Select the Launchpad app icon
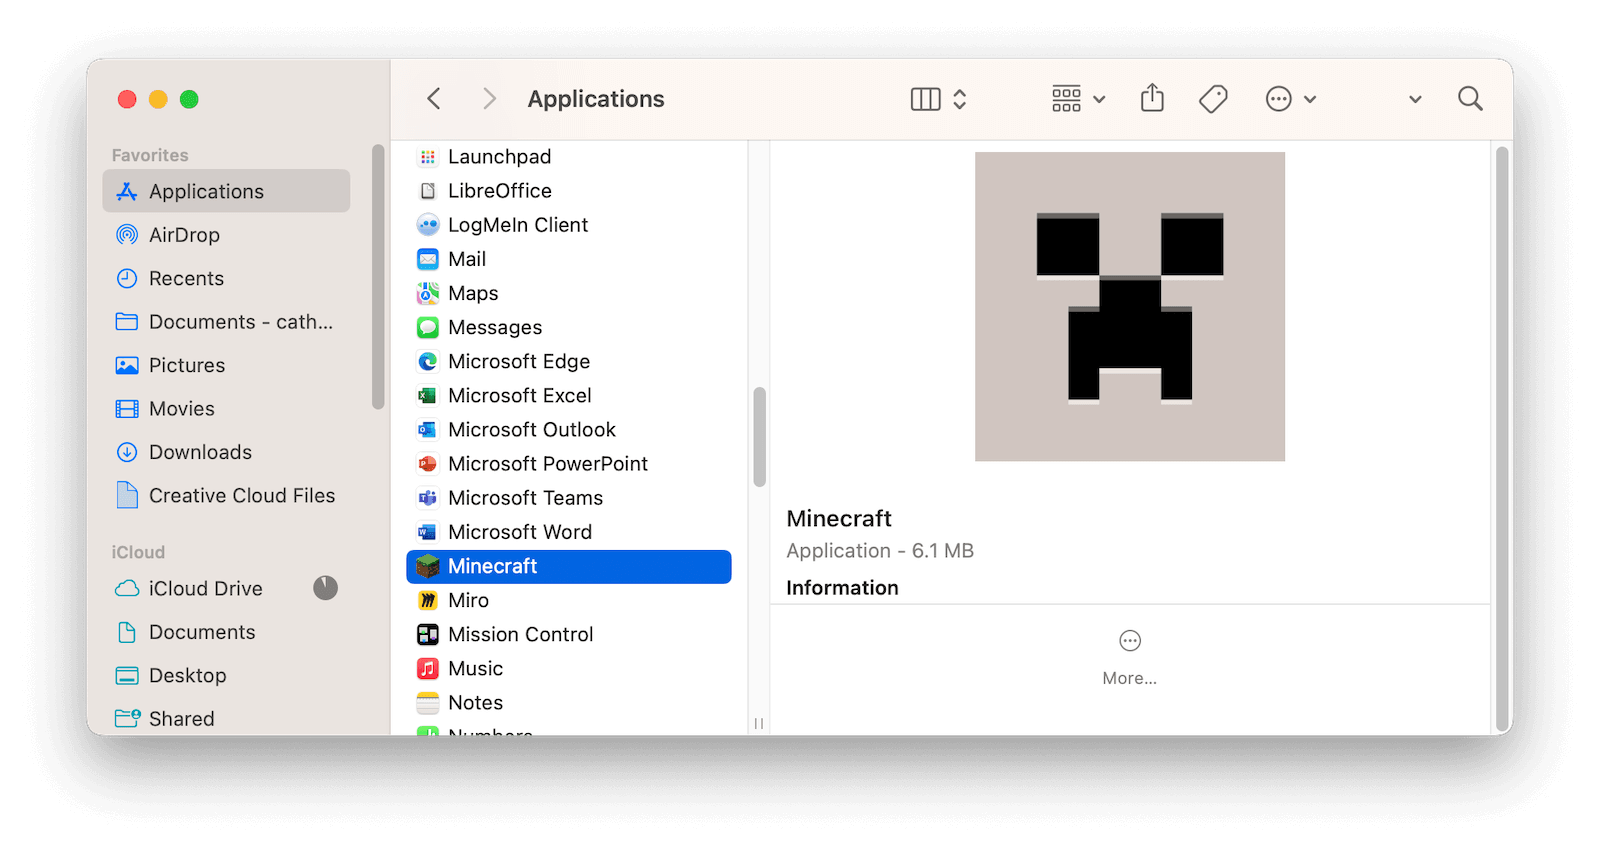The height and width of the screenshot is (850, 1600). coord(428,157)
